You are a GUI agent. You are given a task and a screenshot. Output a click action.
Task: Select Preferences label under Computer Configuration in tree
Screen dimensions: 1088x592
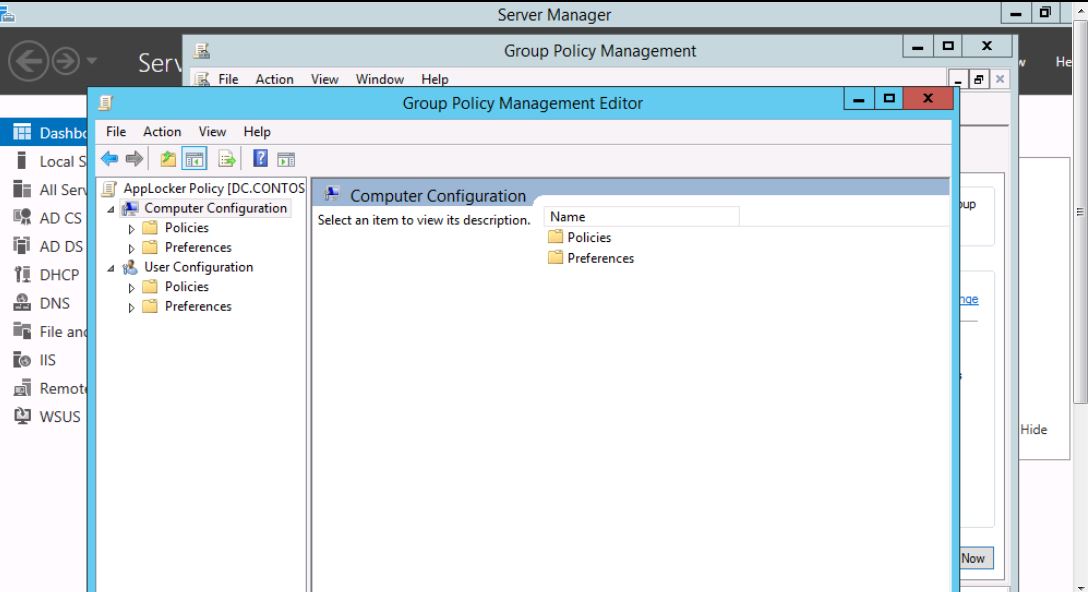click(198, 248)
